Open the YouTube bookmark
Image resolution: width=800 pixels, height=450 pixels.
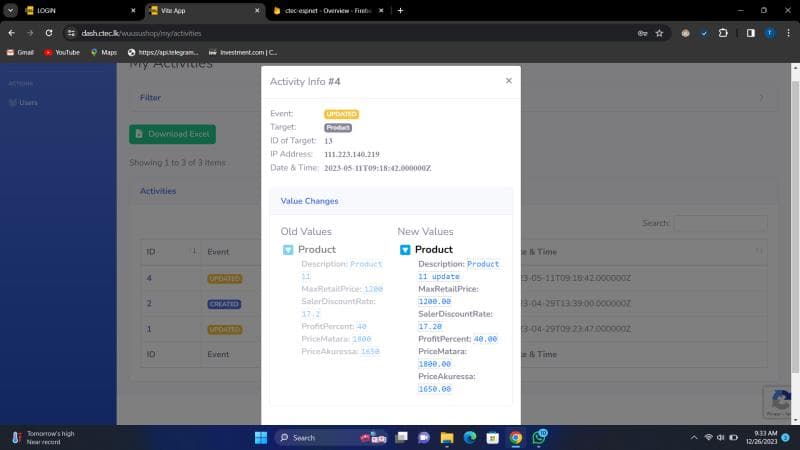pyautogui.click(x=61, y=52)
